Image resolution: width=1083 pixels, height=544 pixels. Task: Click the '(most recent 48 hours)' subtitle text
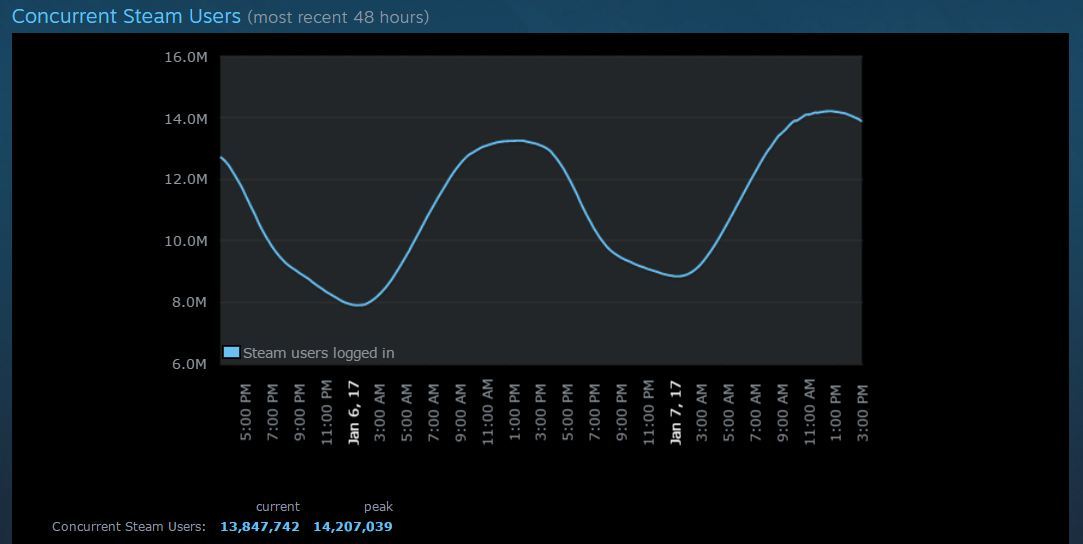click(338, 18)
